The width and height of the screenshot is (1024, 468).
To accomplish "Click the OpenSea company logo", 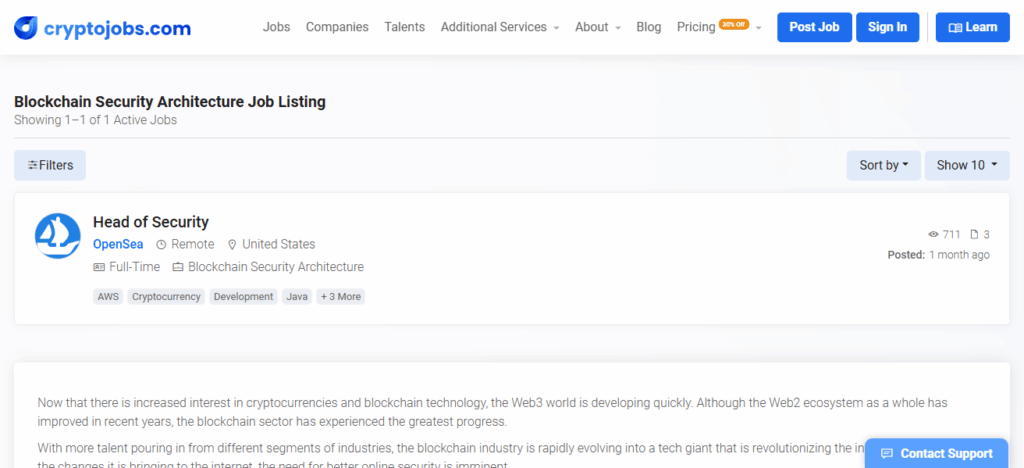I will point(58,236).
